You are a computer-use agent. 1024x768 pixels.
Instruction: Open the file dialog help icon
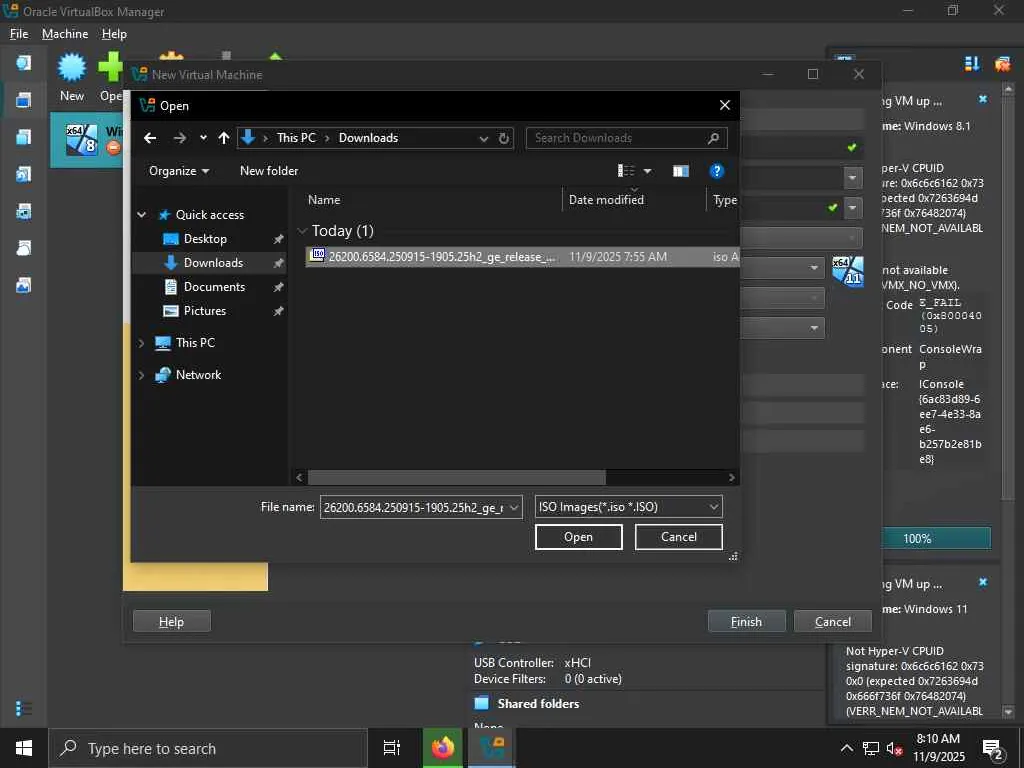coord(716,171)
